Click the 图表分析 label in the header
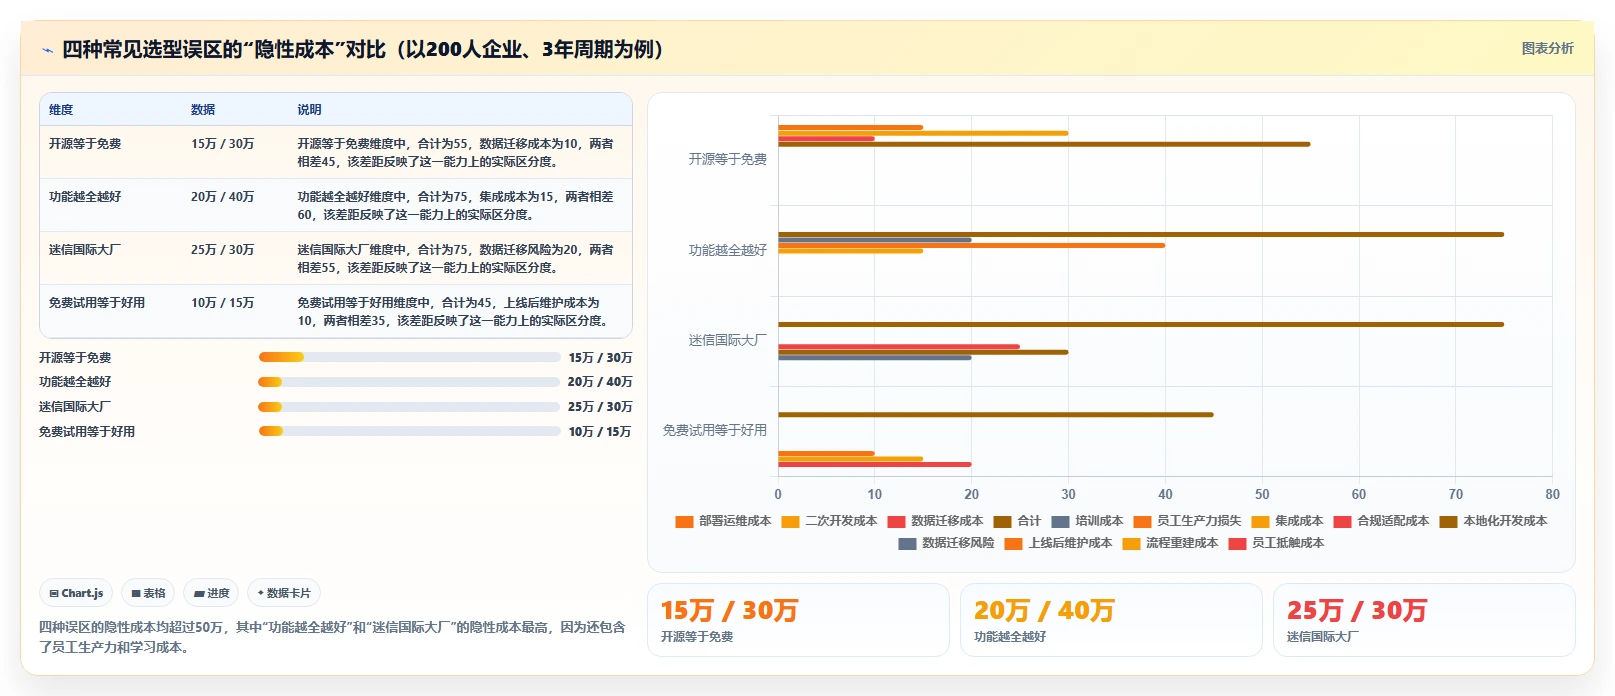 (x=1547, y=48)
